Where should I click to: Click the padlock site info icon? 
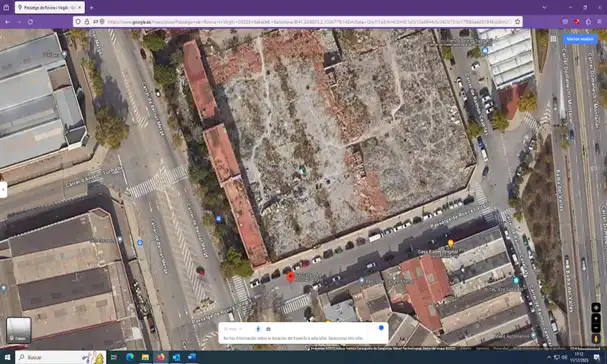[x=87, y=22]
